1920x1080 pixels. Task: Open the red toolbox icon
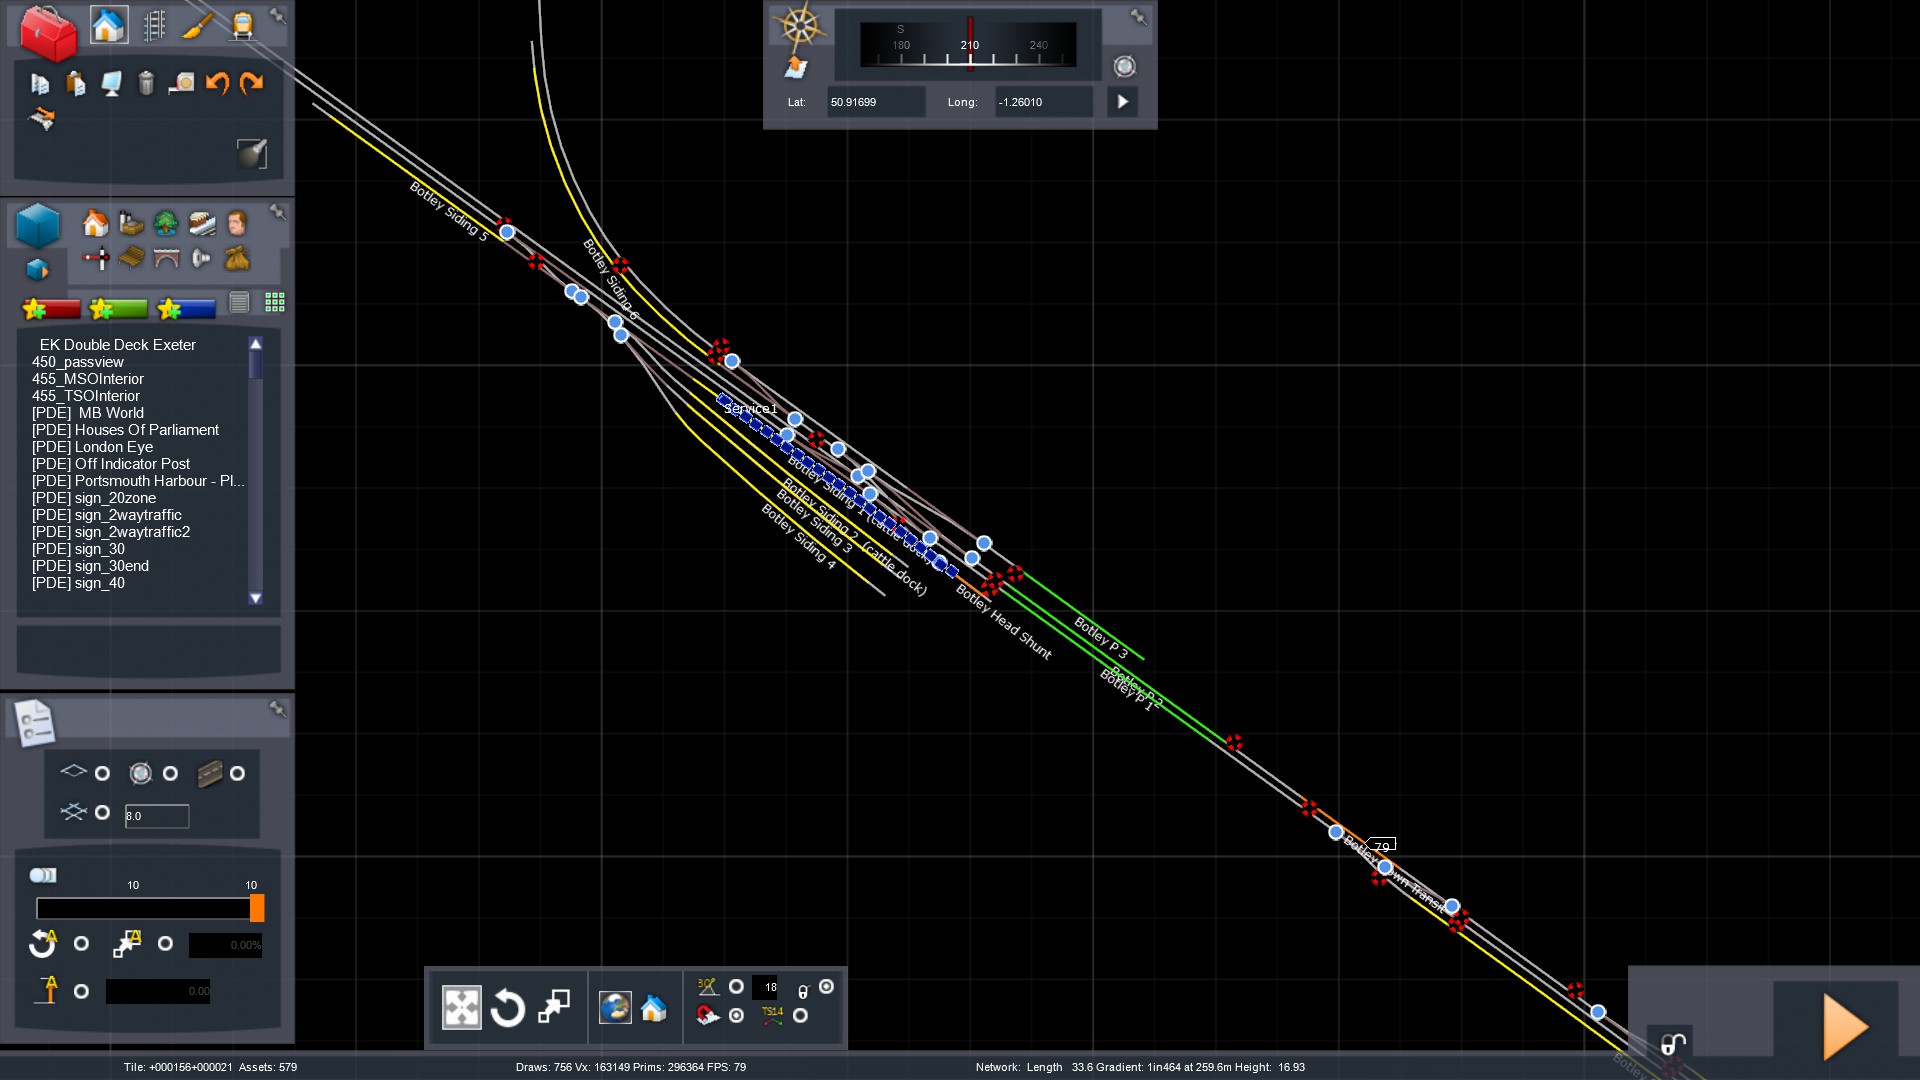tap(48, 32)
